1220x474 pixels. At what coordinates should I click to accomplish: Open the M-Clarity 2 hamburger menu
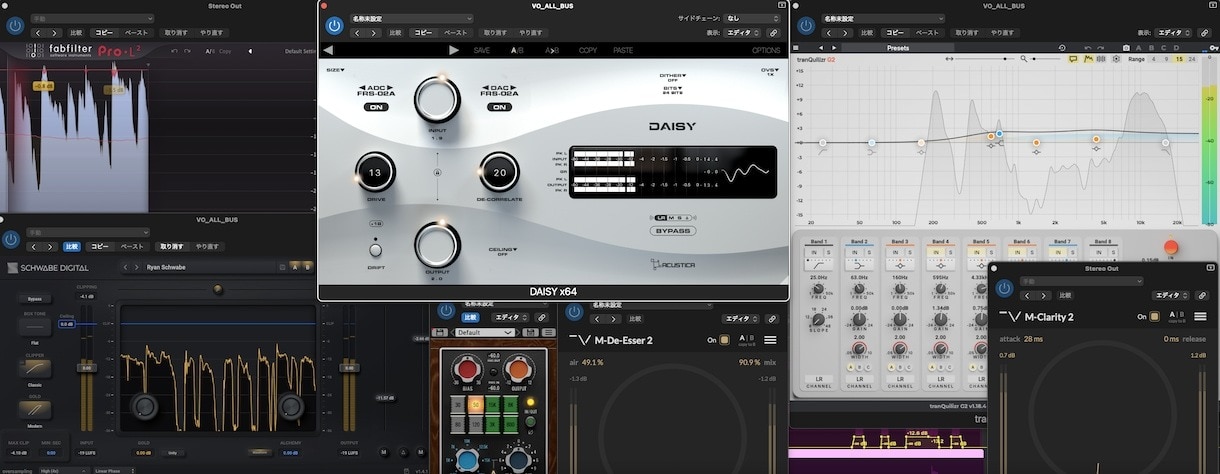coord(1202,317)
